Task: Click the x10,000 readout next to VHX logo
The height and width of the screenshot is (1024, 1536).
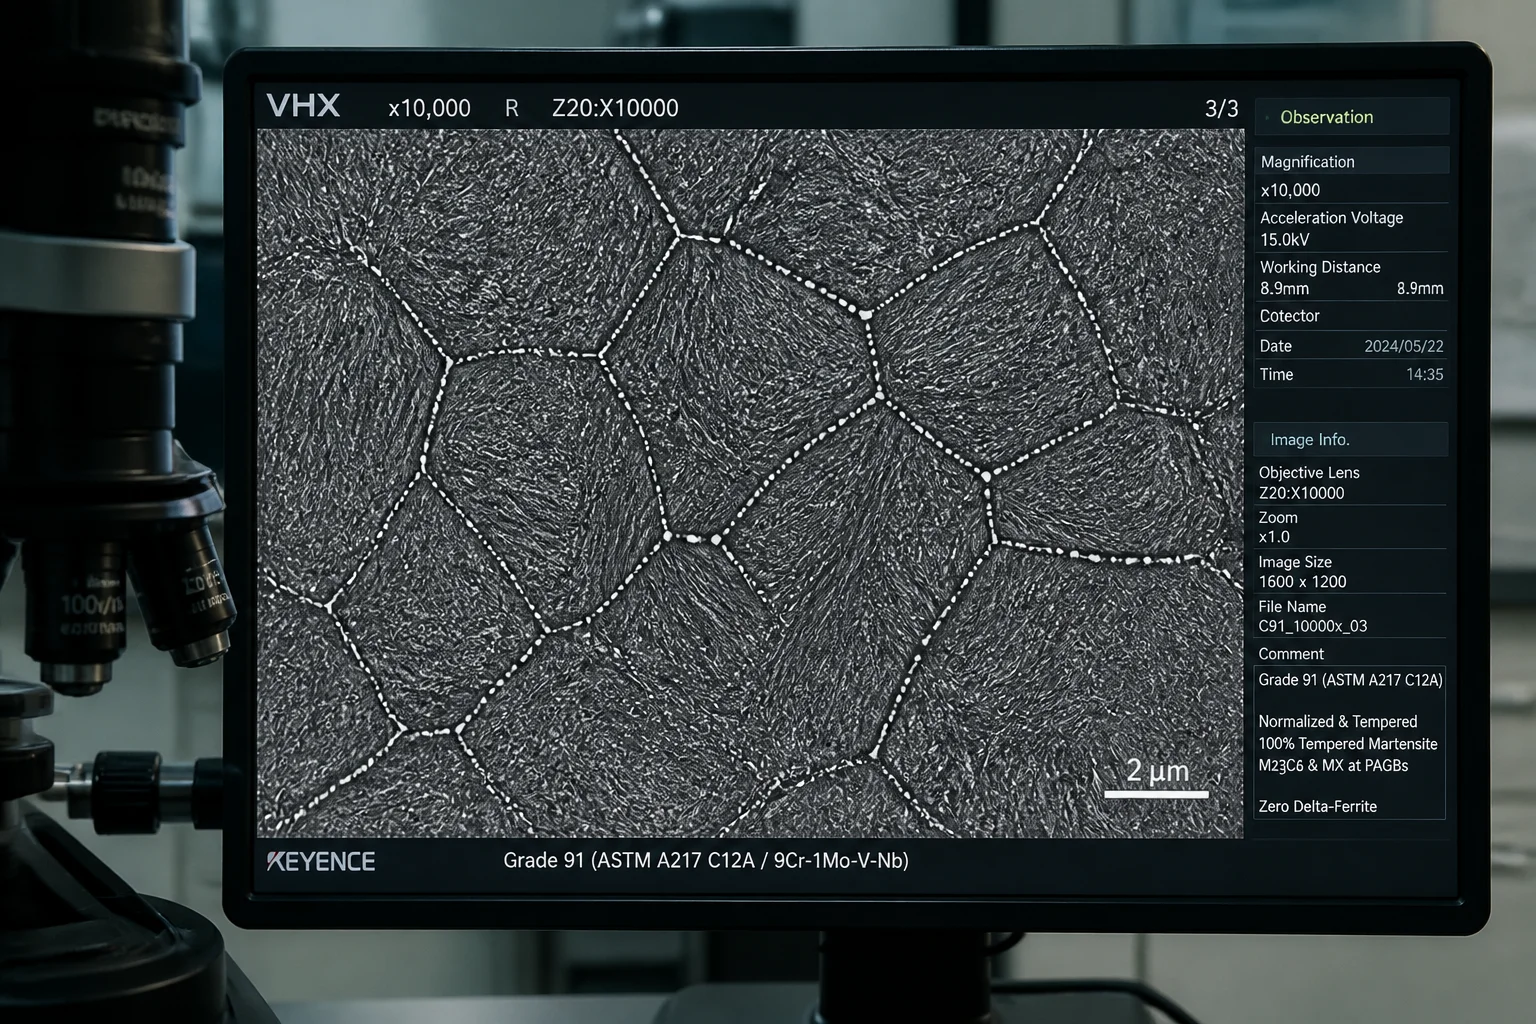Action: pos(429,108)
